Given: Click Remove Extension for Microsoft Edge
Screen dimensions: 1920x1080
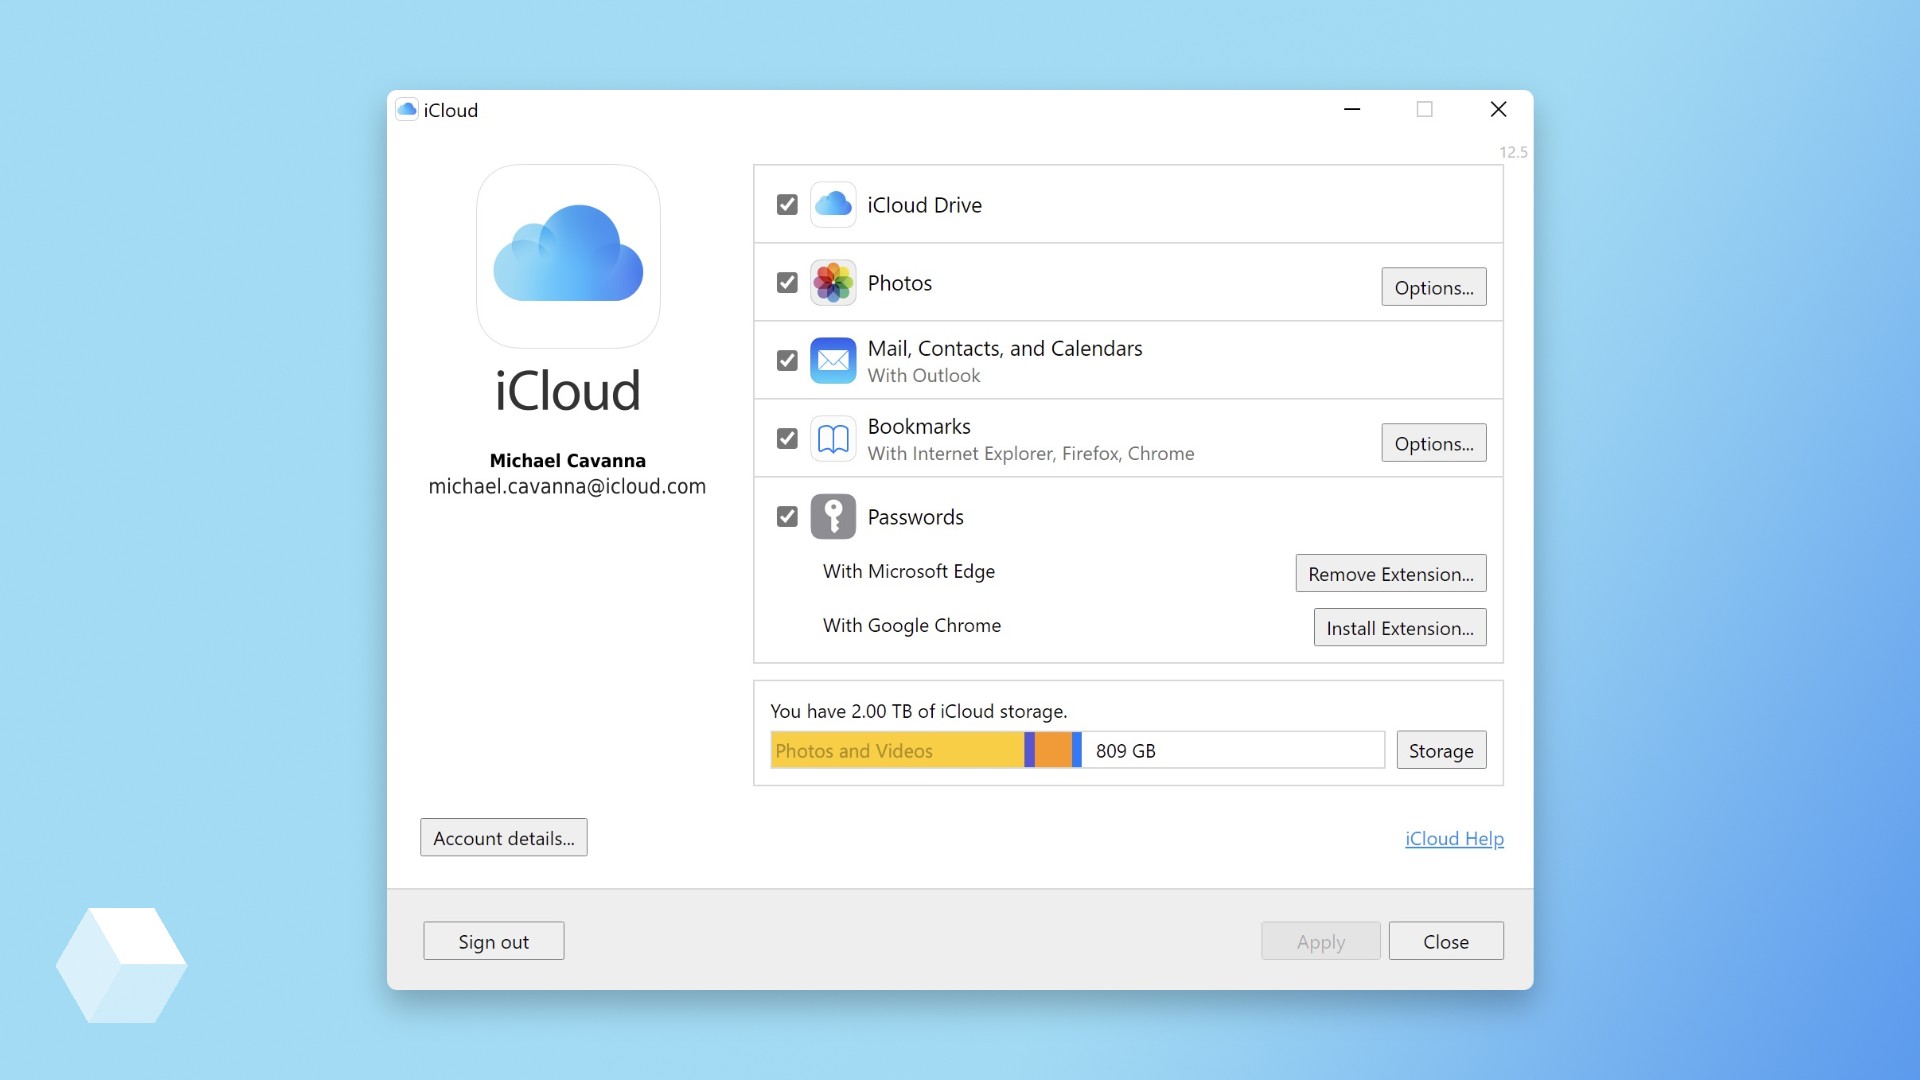Looking at the screenshot, I should click(x=1391, y=573).
